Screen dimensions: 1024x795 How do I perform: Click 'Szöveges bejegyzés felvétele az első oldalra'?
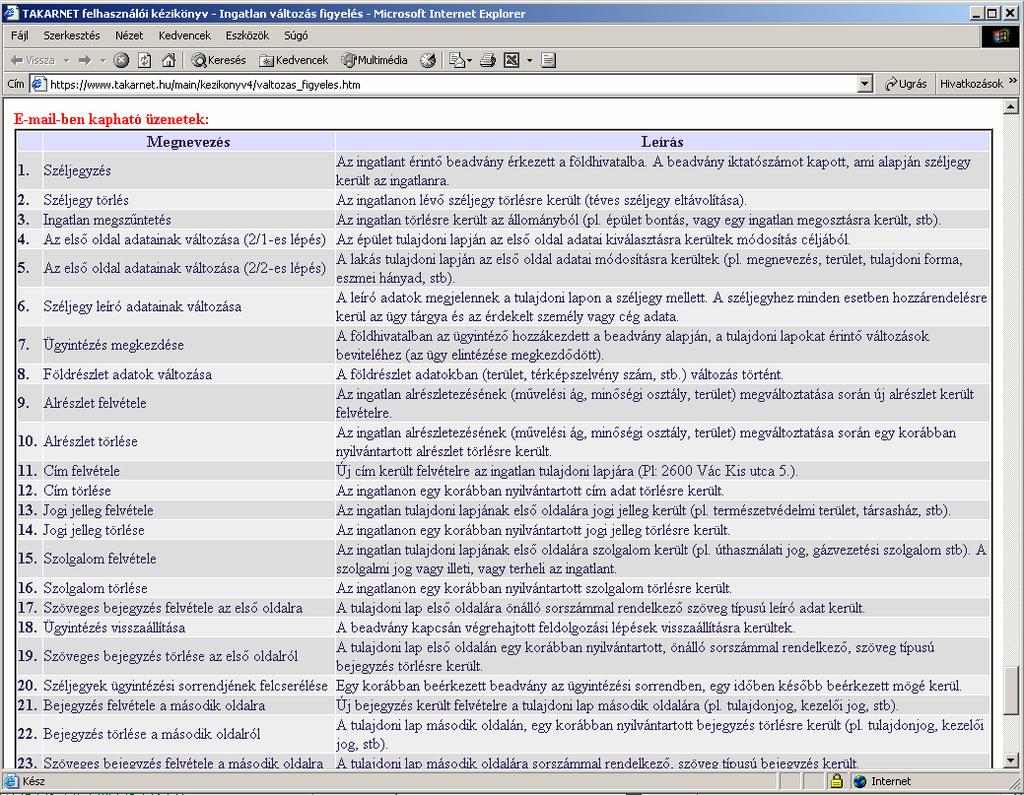click(173, 608)
